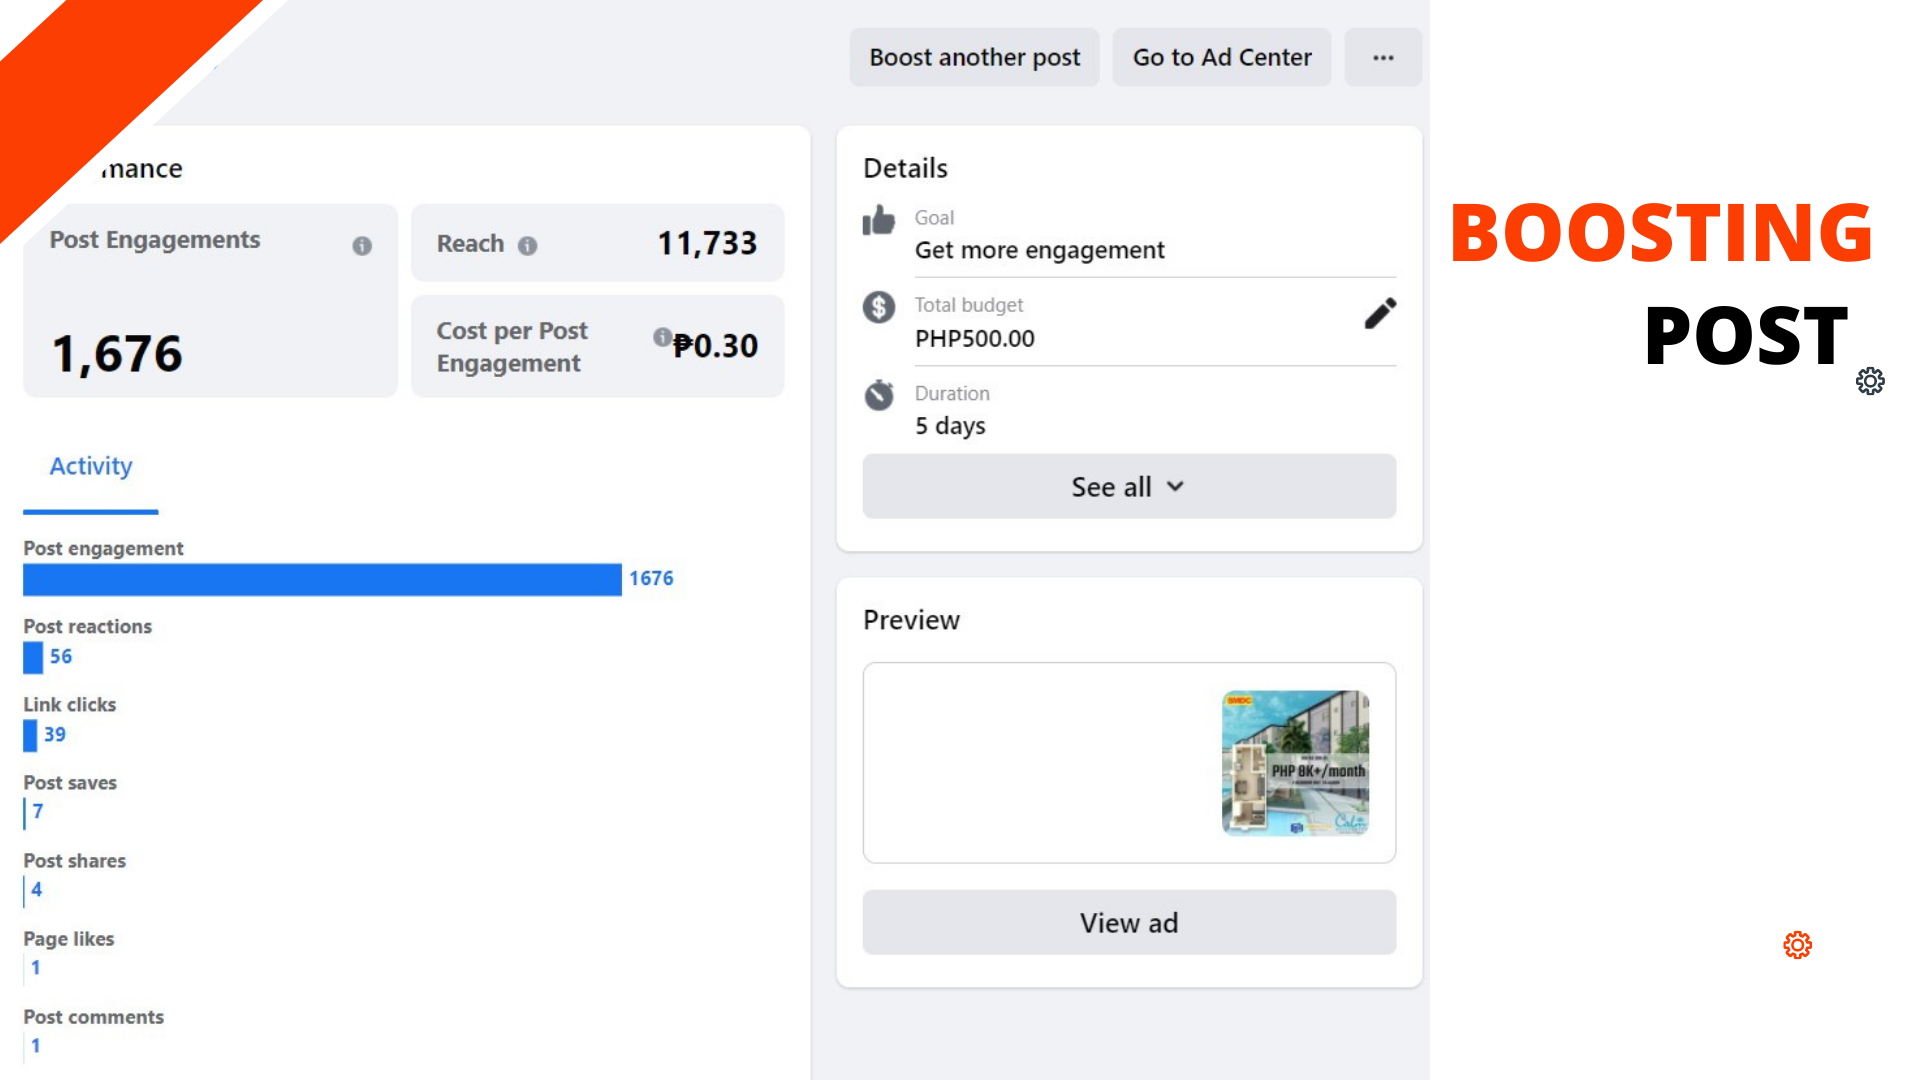Click the thumbs-up Goal icon
This screenshot has width=1920, height=1080.
click(x=879, y=220)
